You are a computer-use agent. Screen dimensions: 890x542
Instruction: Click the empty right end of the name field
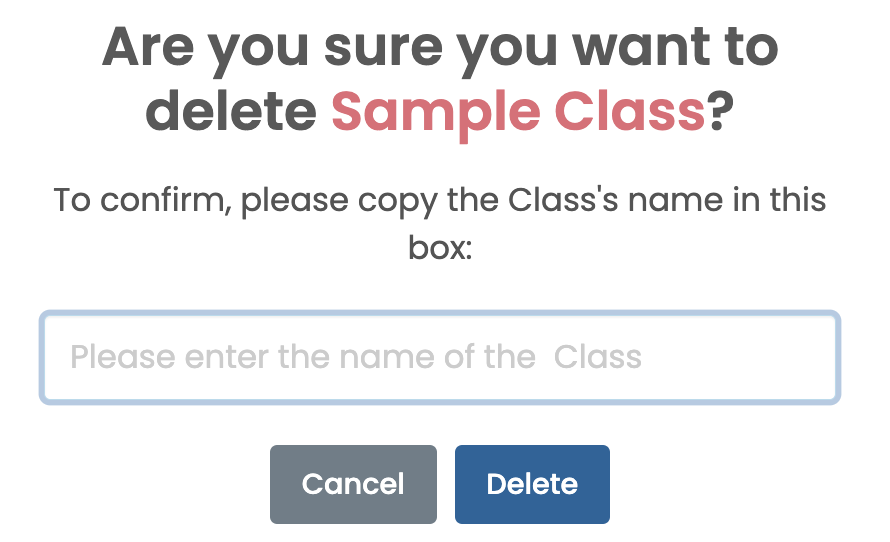coord(760,358)
